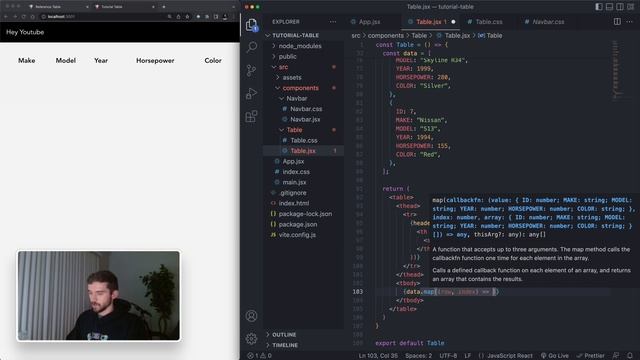Viewport: 640px width, 360px height.
Task: Zoom icon in browser address bar
Action: 169,17
